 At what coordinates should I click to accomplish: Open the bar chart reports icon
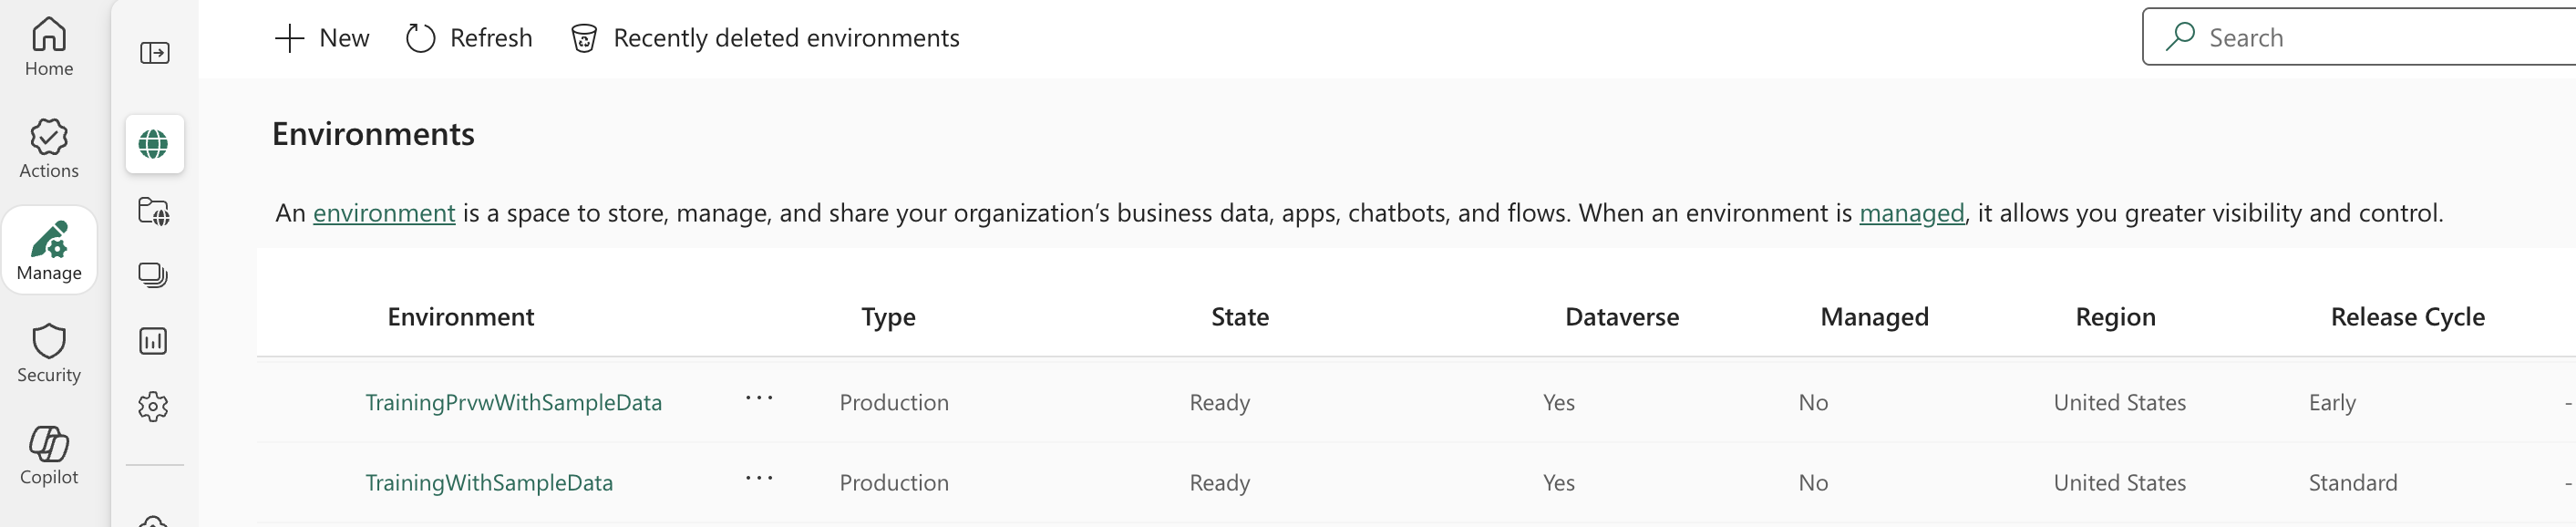pos(153,341)
